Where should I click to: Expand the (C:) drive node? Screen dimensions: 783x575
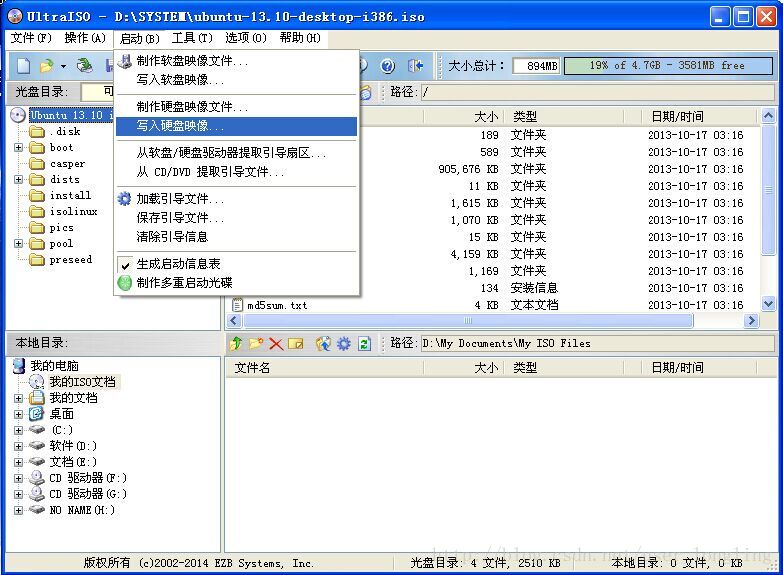[x=18, y=430]
